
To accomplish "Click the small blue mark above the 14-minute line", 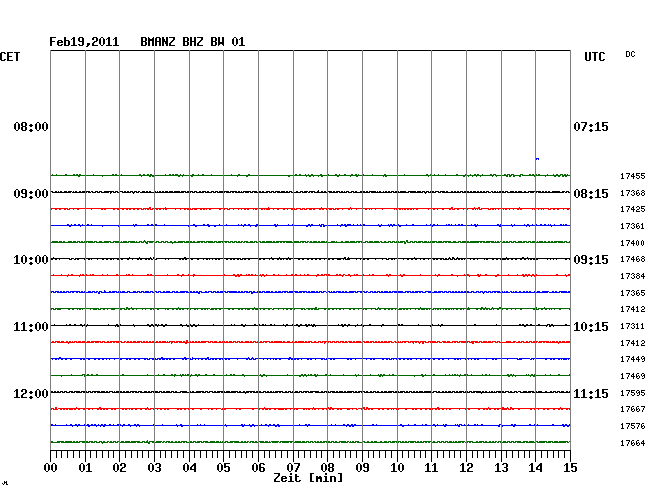I will (x=537, y=159).
